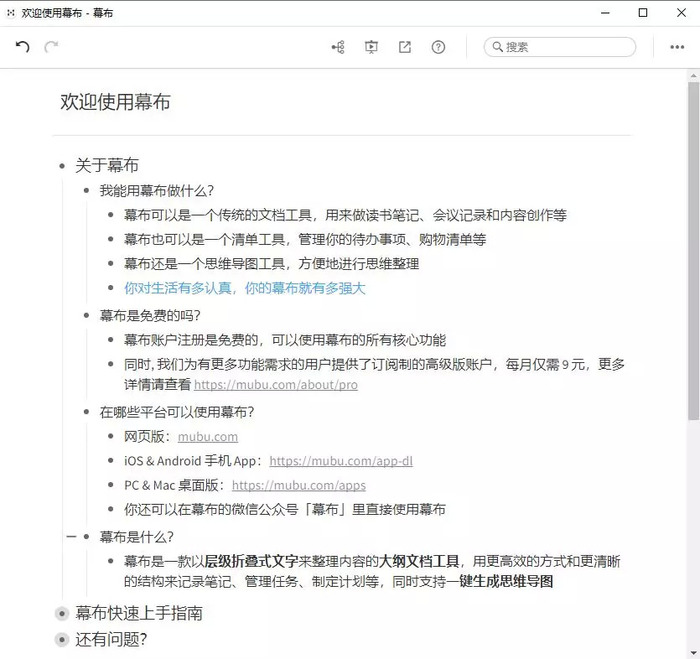700x659 pixels.
Task: Open the mubu.com/apps desktop link
Action: point(299,485)
